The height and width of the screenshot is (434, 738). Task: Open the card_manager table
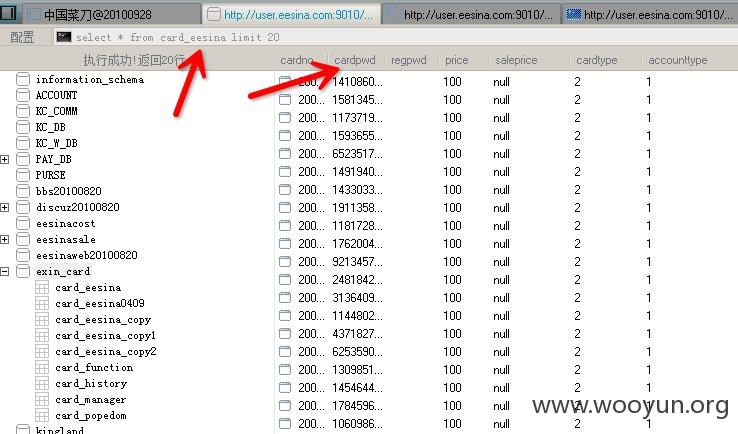[x=91, y=399]
